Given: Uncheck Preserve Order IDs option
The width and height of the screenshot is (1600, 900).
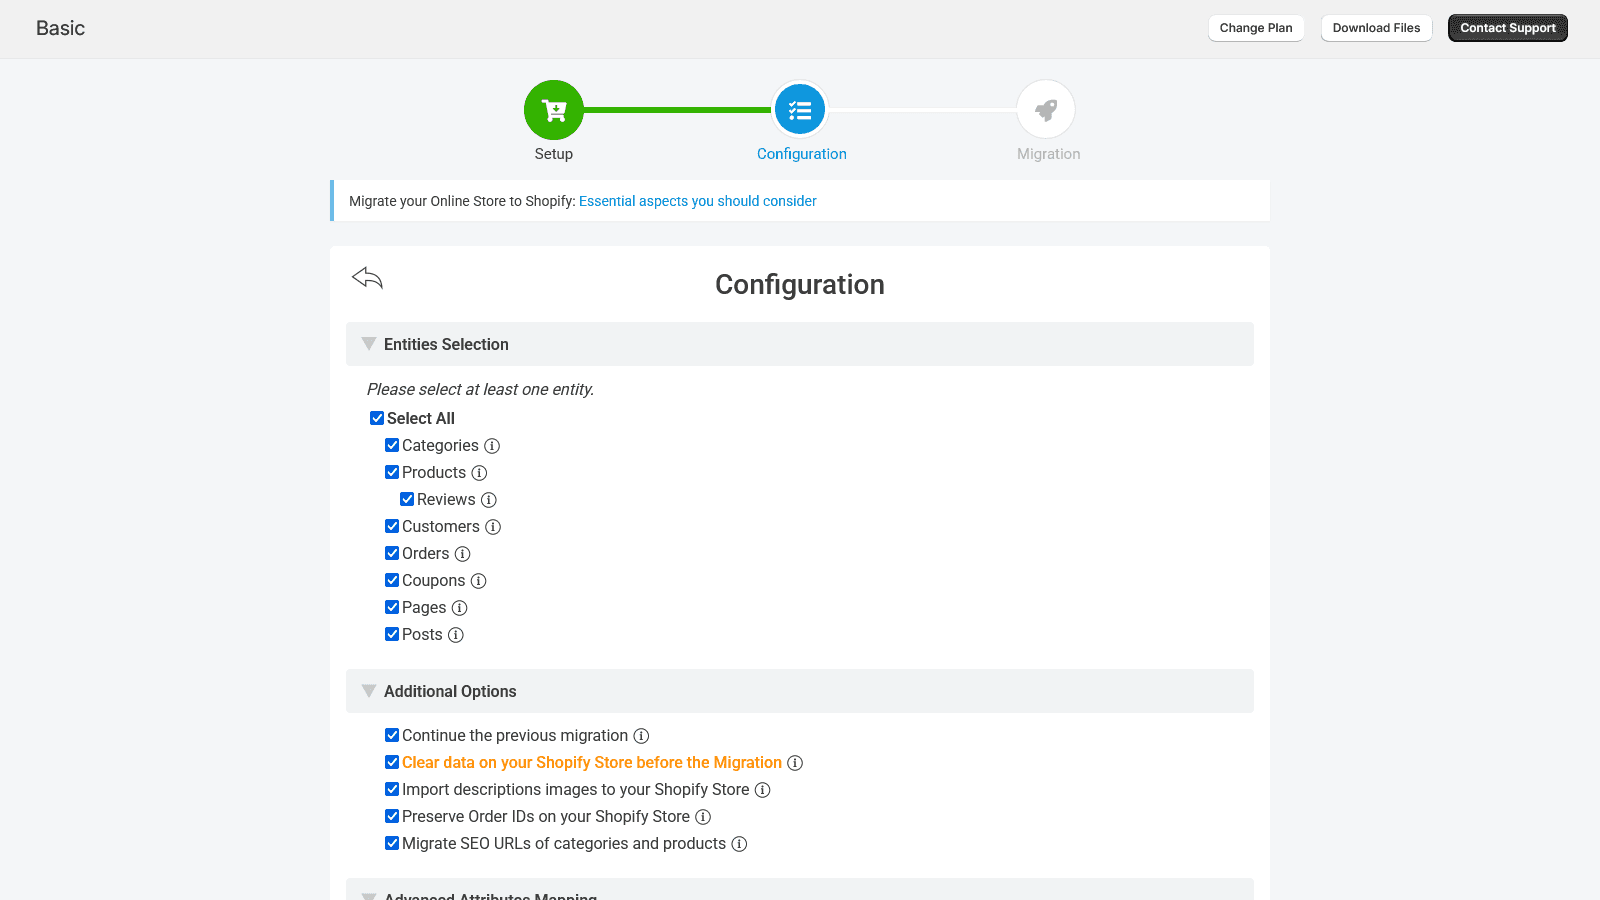Looking at the screenshot, I should (392, 816).
